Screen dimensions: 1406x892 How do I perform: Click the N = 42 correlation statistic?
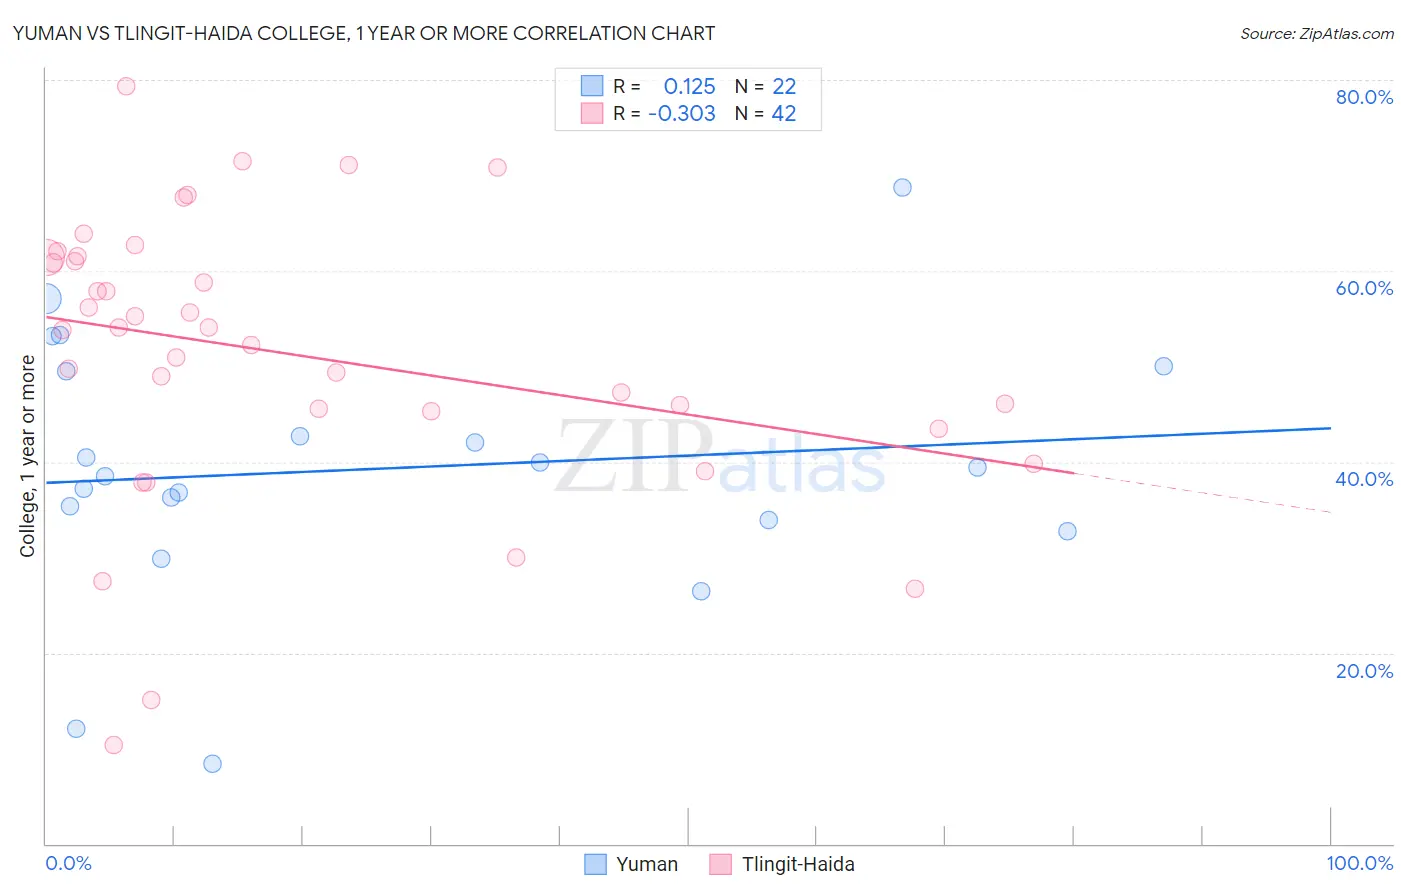765,113
